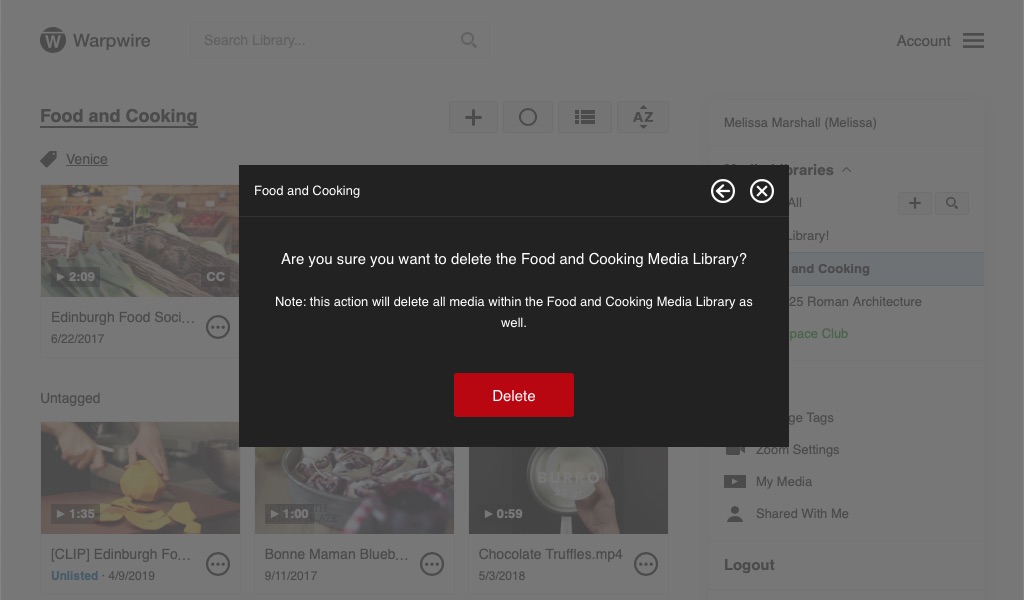
Task: Click the red Delete button
Action: point(513,395)
